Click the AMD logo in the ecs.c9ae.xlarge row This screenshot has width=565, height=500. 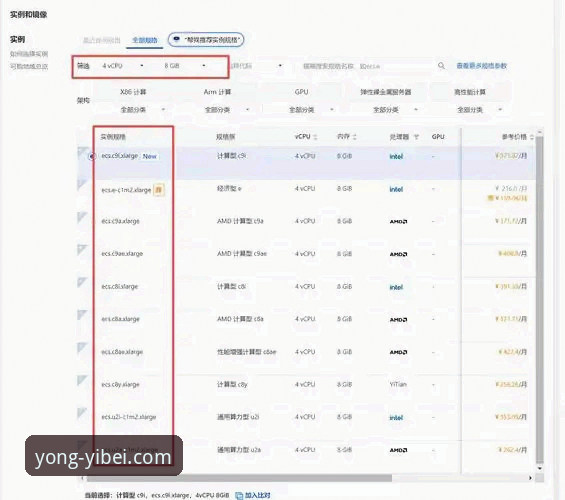click(399, 254)
